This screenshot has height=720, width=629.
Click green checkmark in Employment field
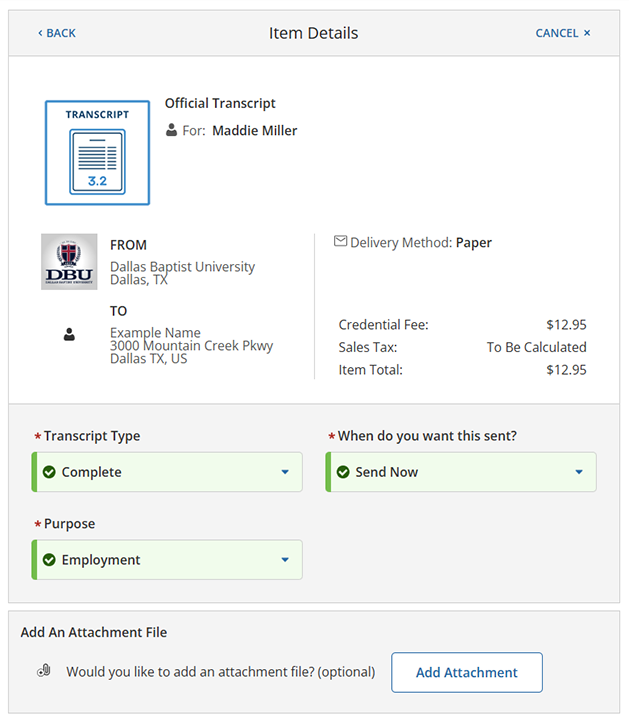[x=49, y=560]
